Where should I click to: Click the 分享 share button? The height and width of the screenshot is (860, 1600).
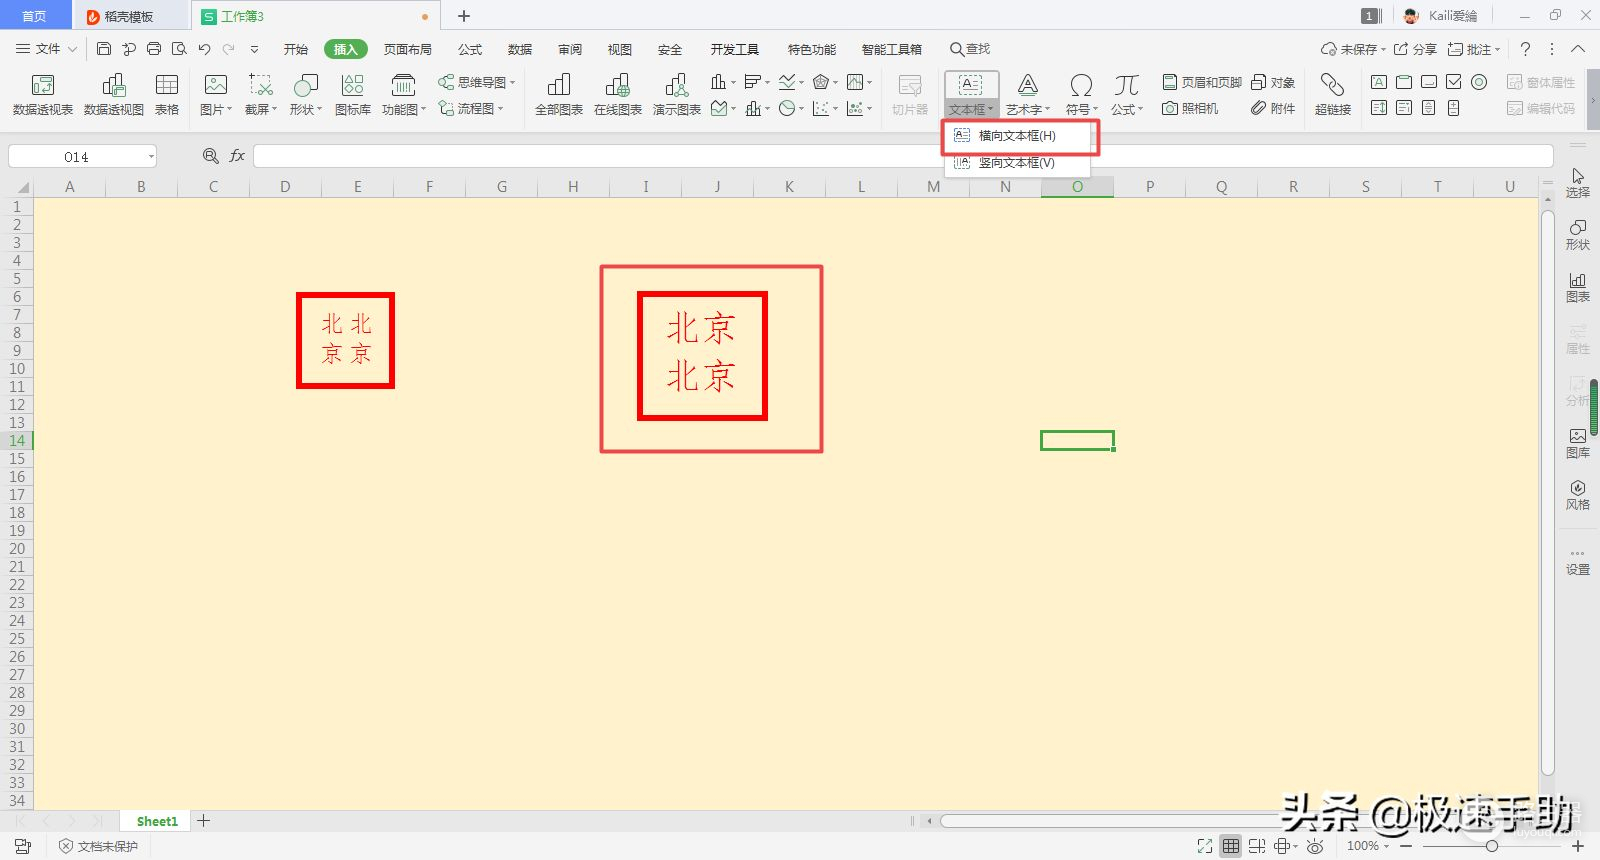point(1415,49)
